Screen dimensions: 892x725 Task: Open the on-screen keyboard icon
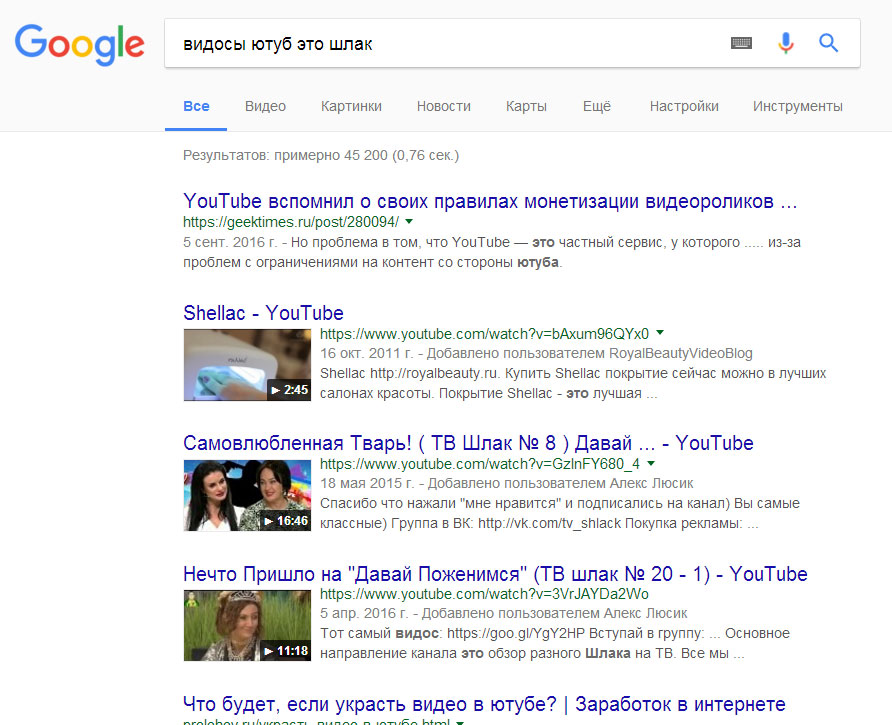(741, 43)
